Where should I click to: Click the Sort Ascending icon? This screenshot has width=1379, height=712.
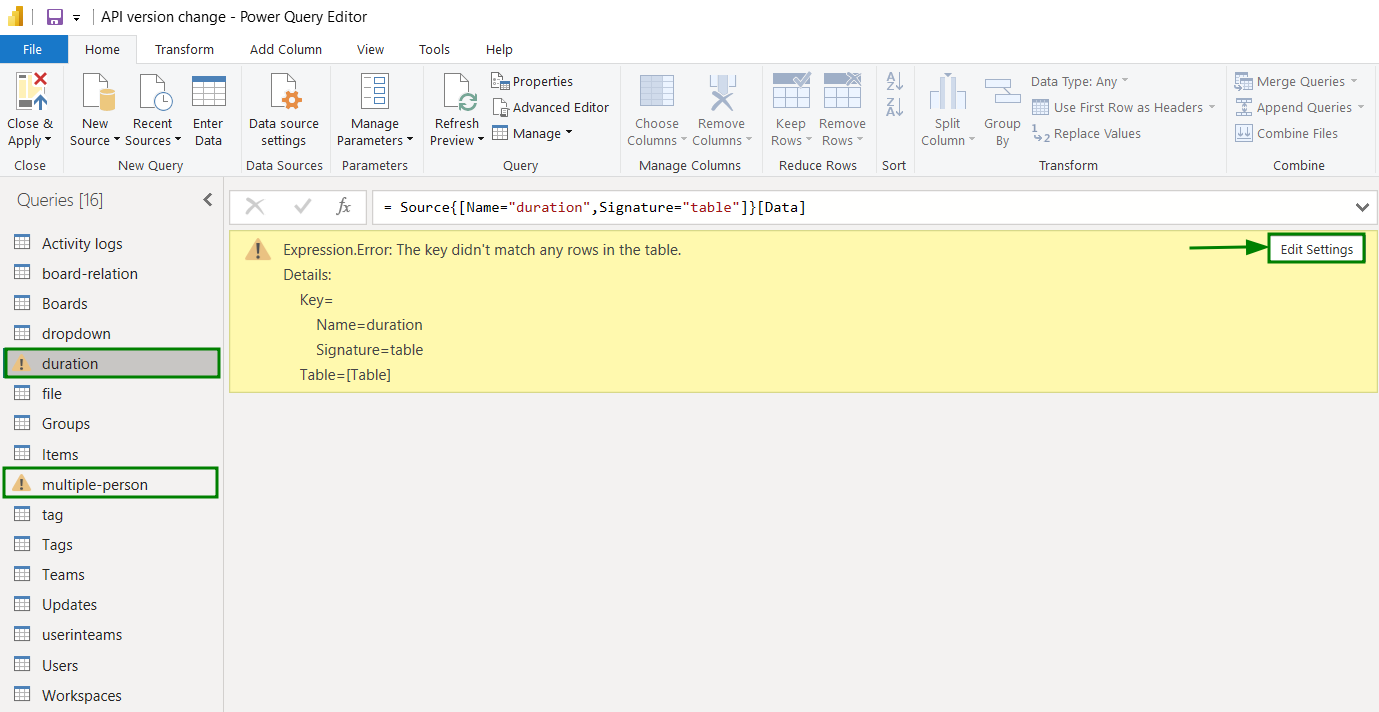895,81
